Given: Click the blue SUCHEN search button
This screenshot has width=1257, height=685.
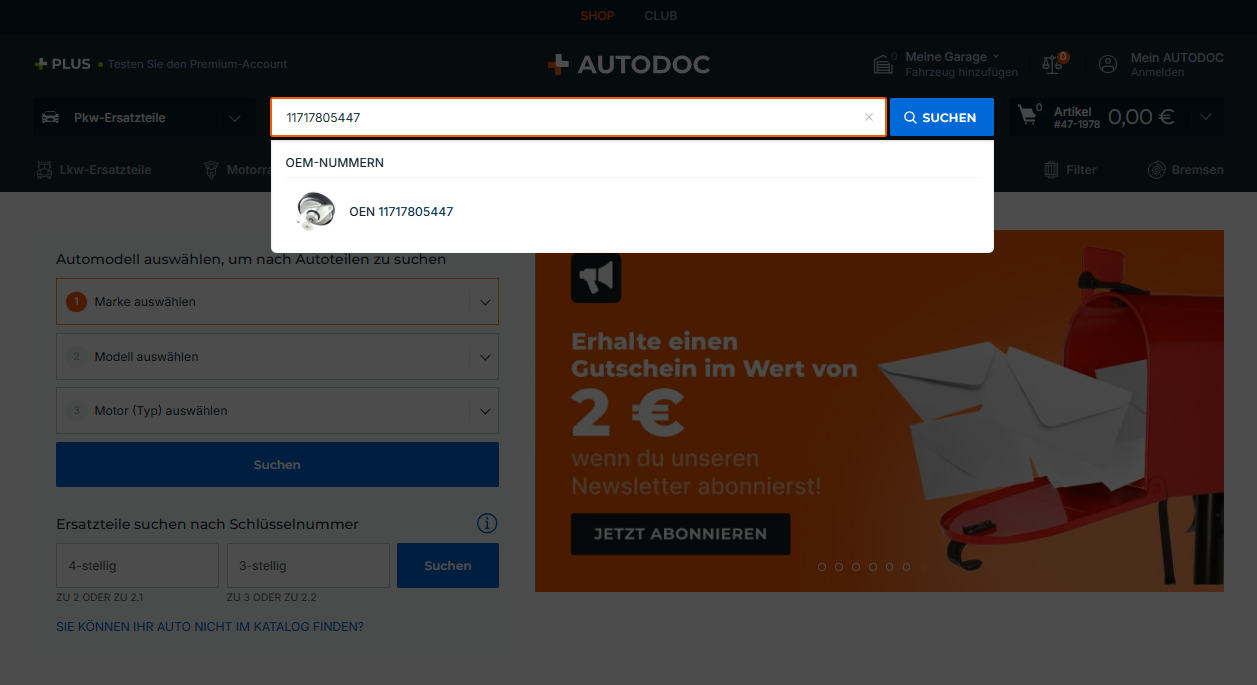Looking at the screenshot, I should [x=942, y=117].
